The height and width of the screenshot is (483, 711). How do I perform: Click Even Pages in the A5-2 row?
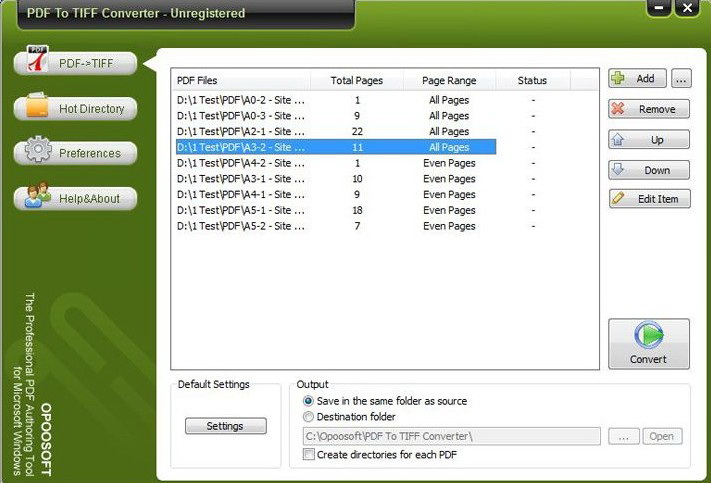coord(449,226)
